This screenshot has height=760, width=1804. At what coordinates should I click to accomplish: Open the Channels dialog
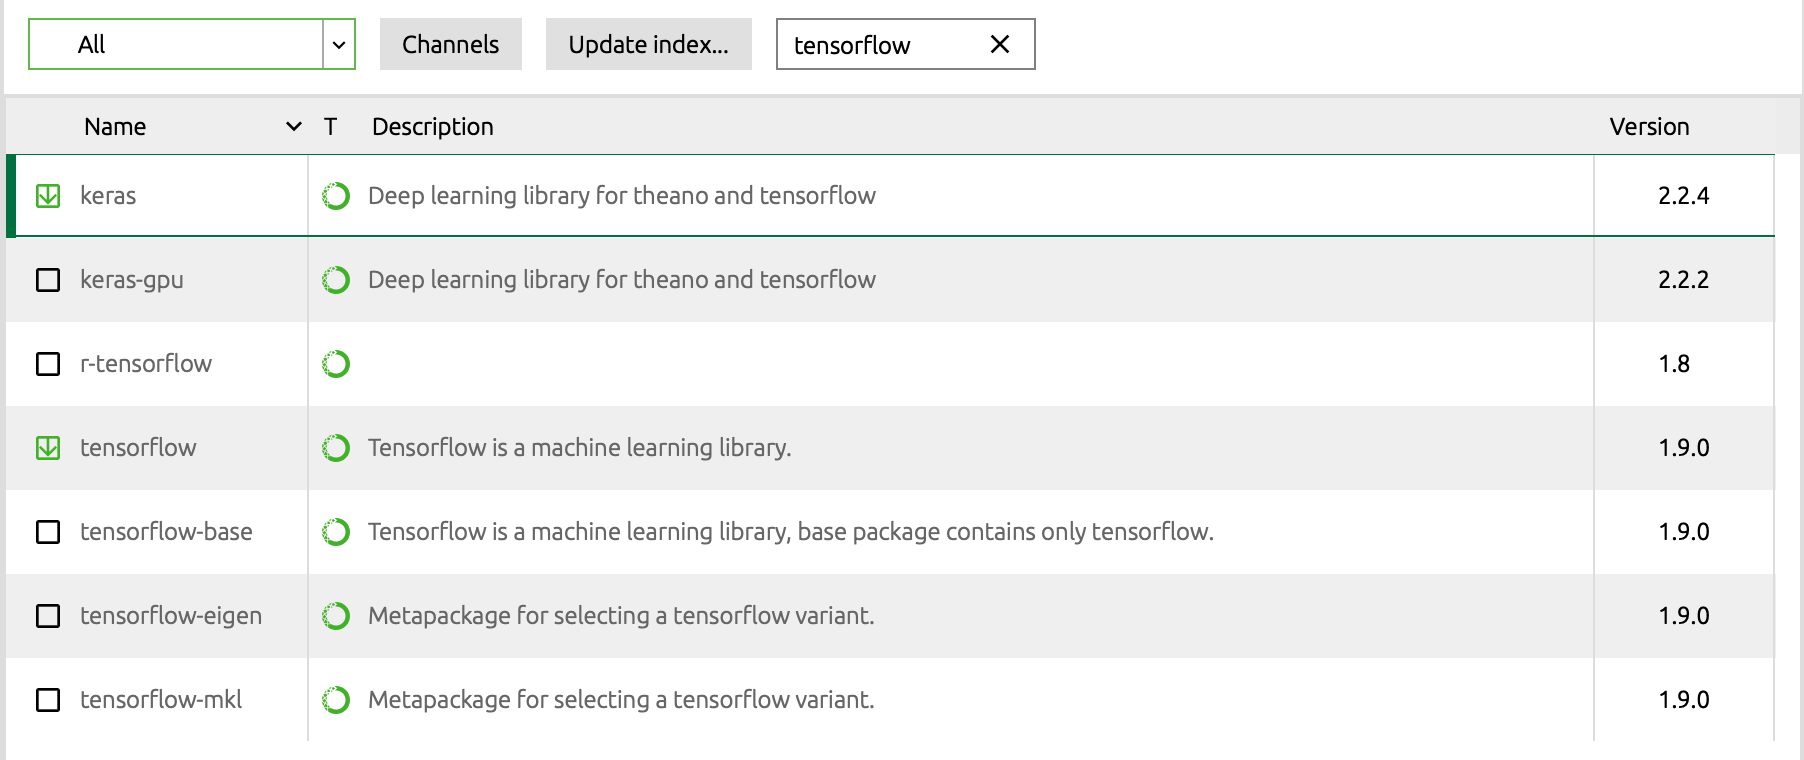450,45
